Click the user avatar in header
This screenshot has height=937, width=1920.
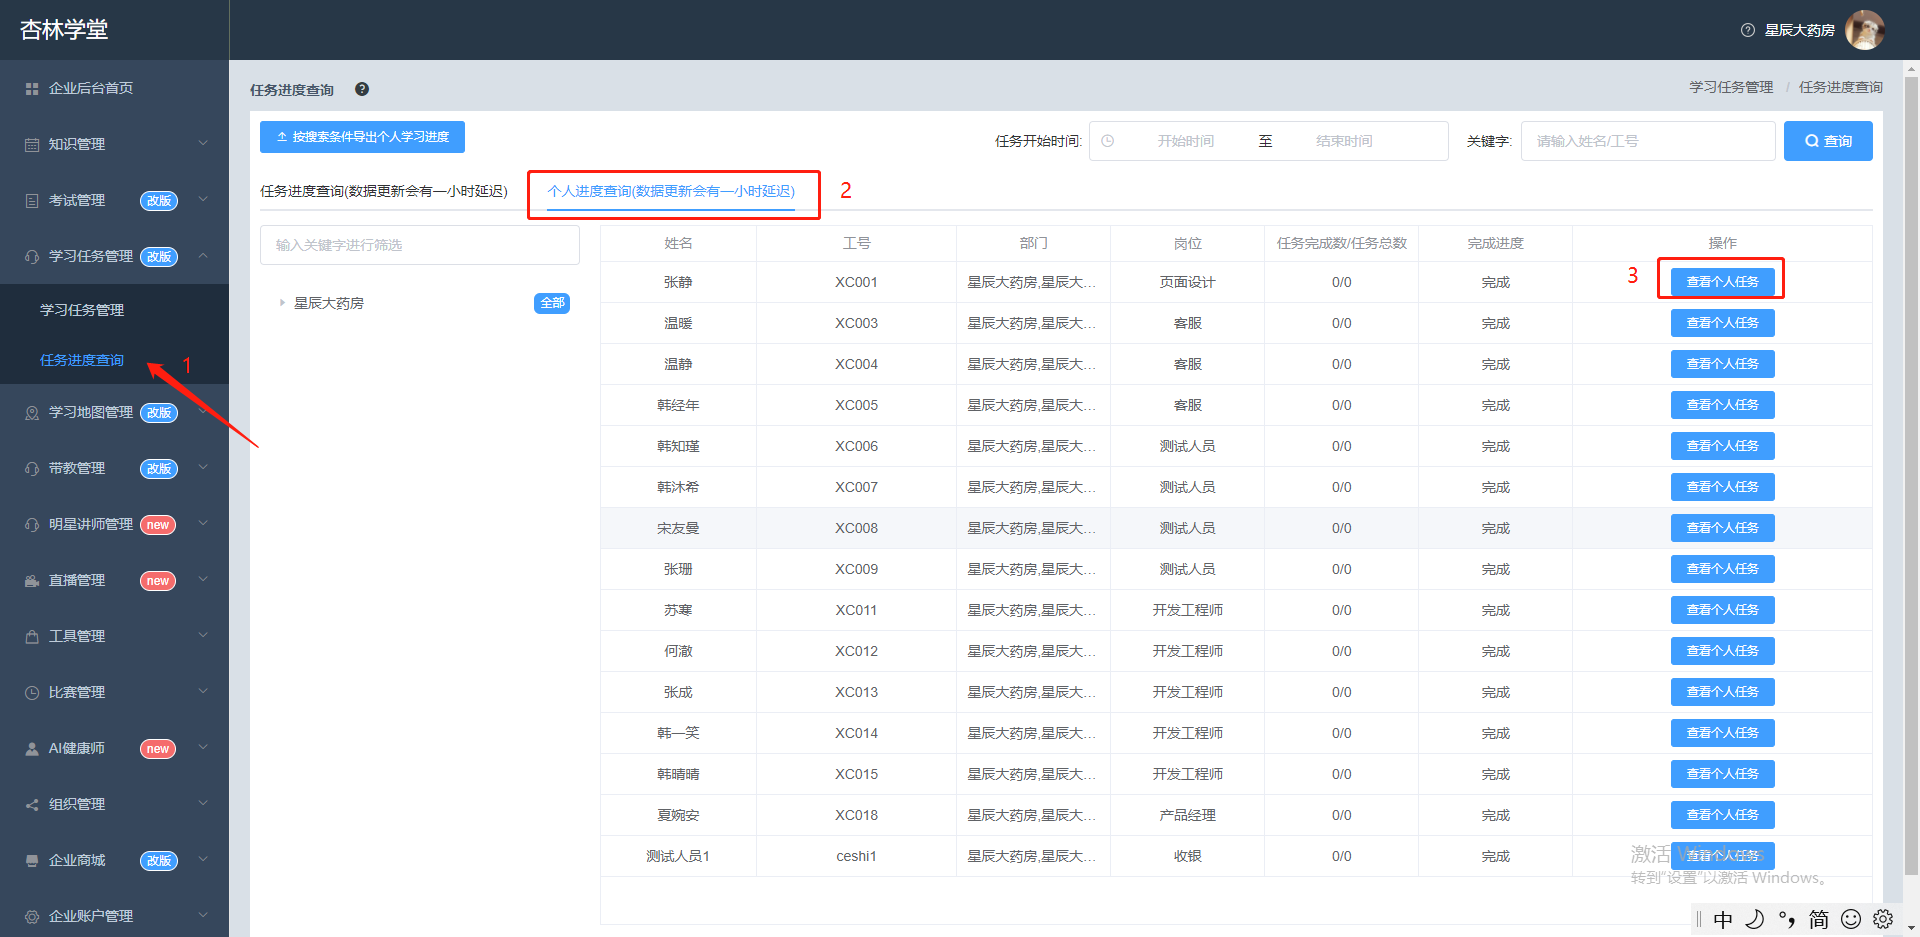click(1864, 30)
